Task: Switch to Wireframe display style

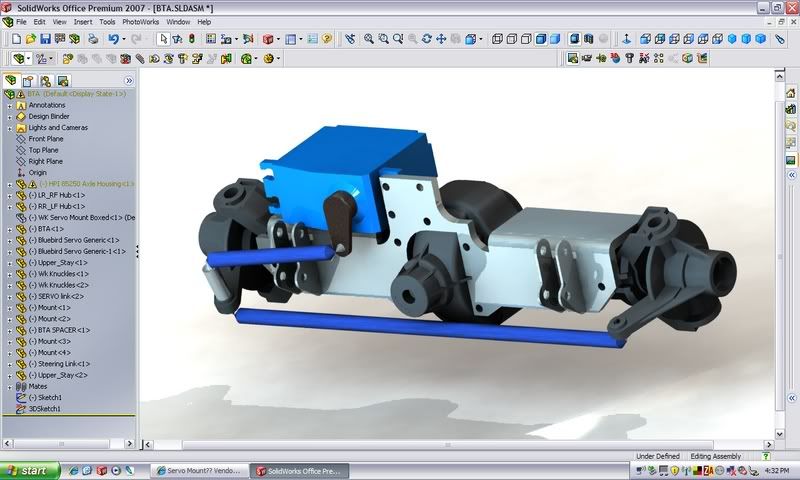Action: point(497,39)
